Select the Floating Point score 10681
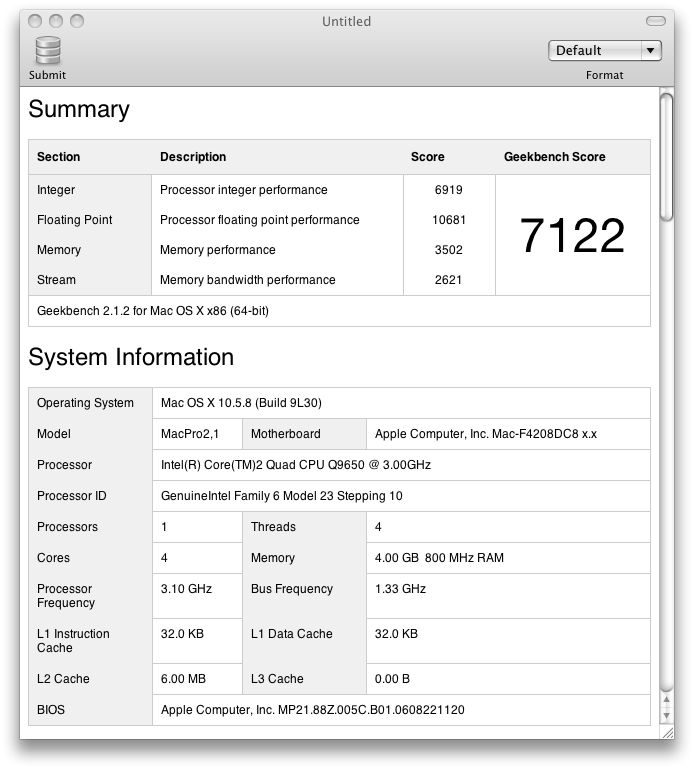Screen dimensions: 694x769 (448, 220)
